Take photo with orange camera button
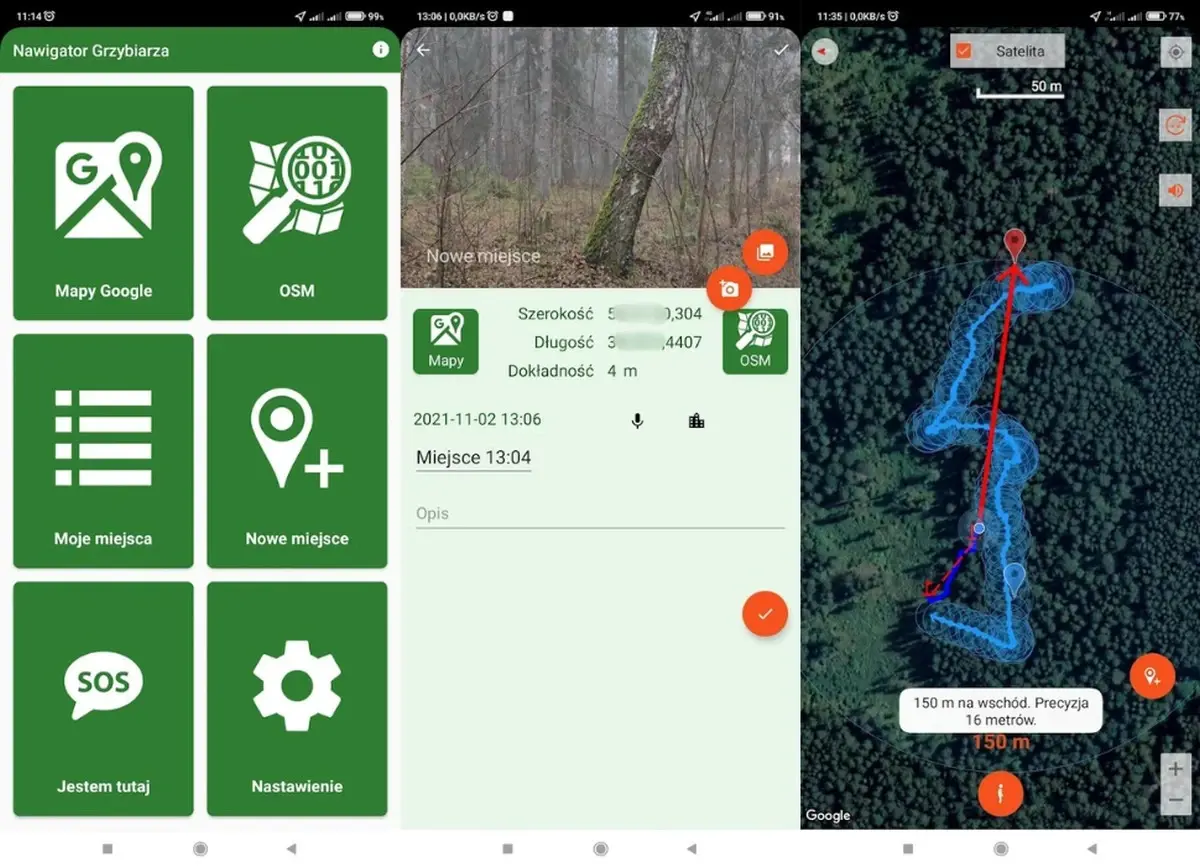1200x868 pixels. (729, 289)
